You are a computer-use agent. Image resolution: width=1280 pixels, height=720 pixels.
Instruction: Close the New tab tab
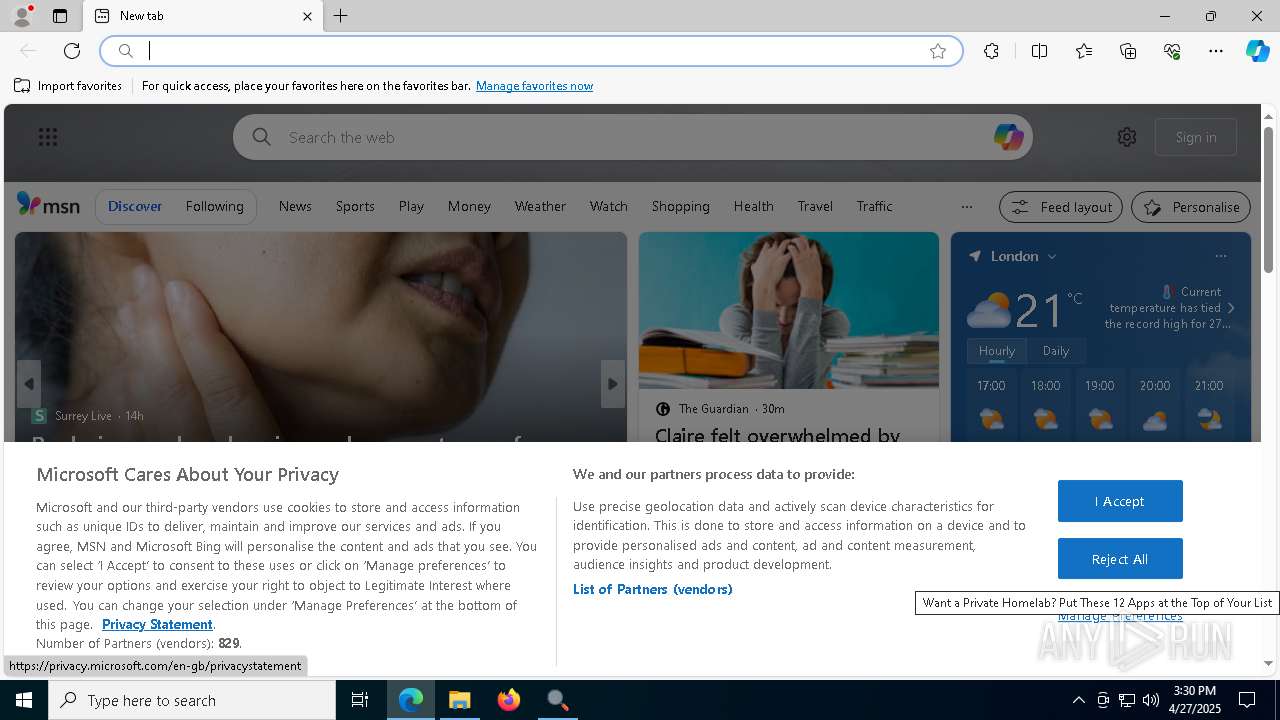pyautogui.click(x=307, y=16)
